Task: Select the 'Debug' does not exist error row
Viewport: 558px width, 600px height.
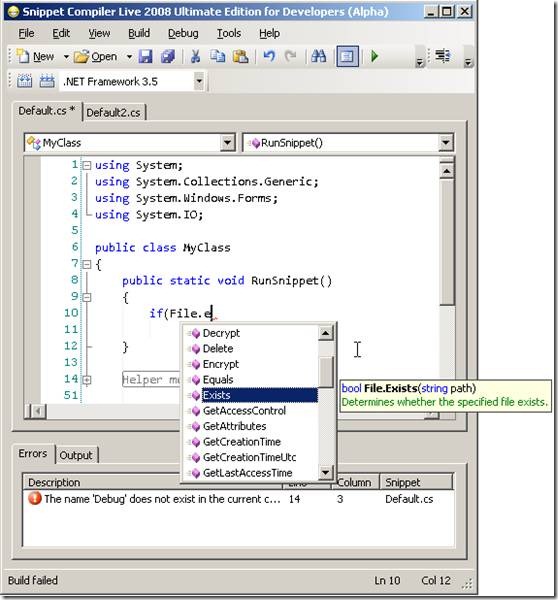Action: pos(238,499)
